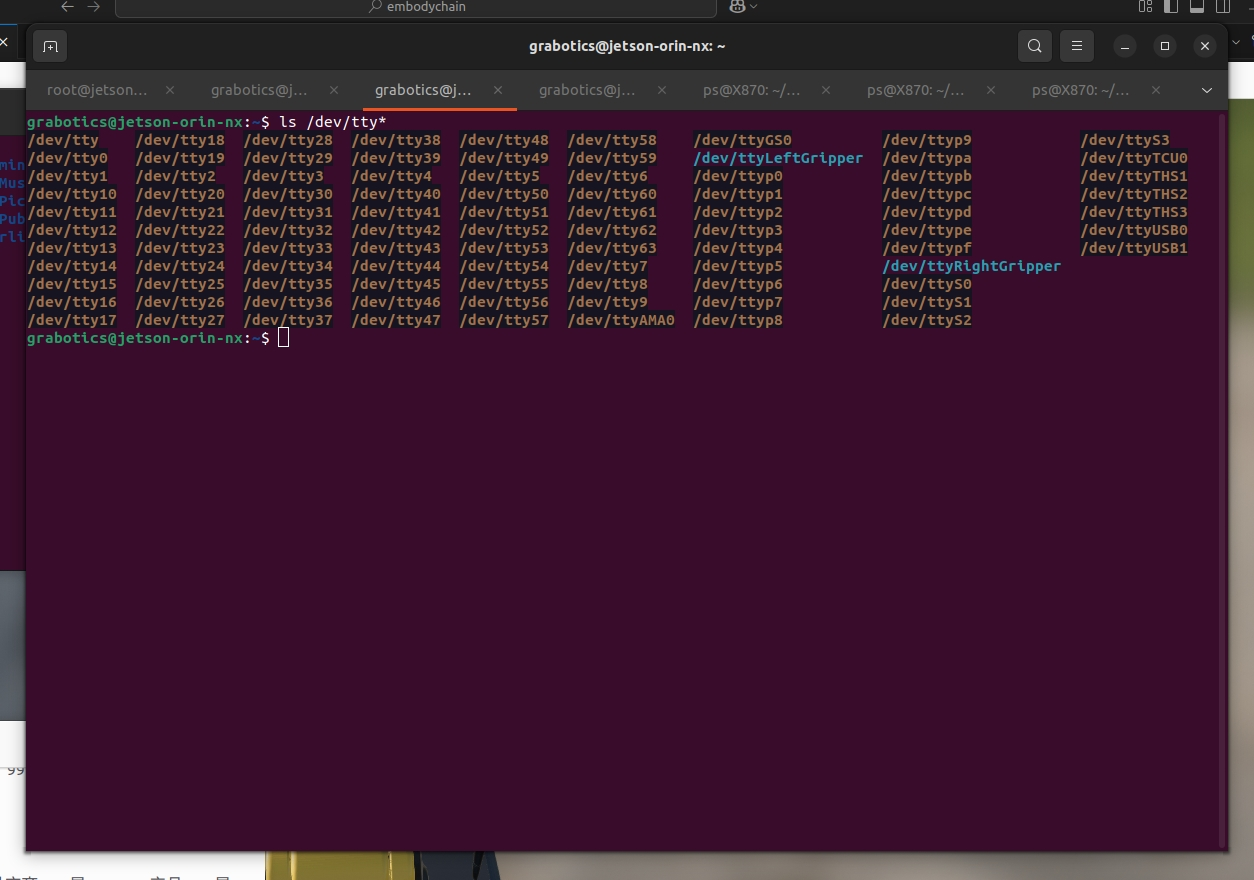Expand the terminal tab list dropdown
Screen dimensions: 1254x880
1207,90
